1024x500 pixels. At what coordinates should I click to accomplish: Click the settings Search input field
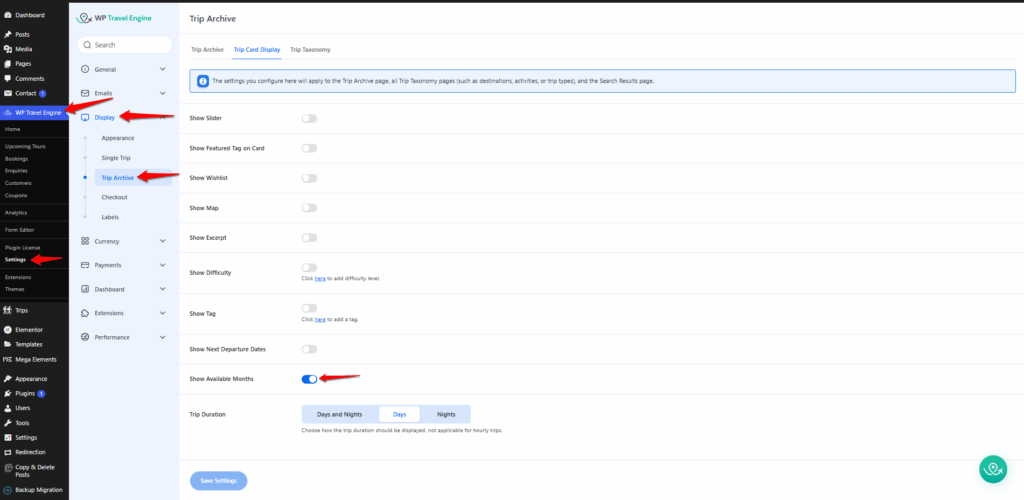125,45
